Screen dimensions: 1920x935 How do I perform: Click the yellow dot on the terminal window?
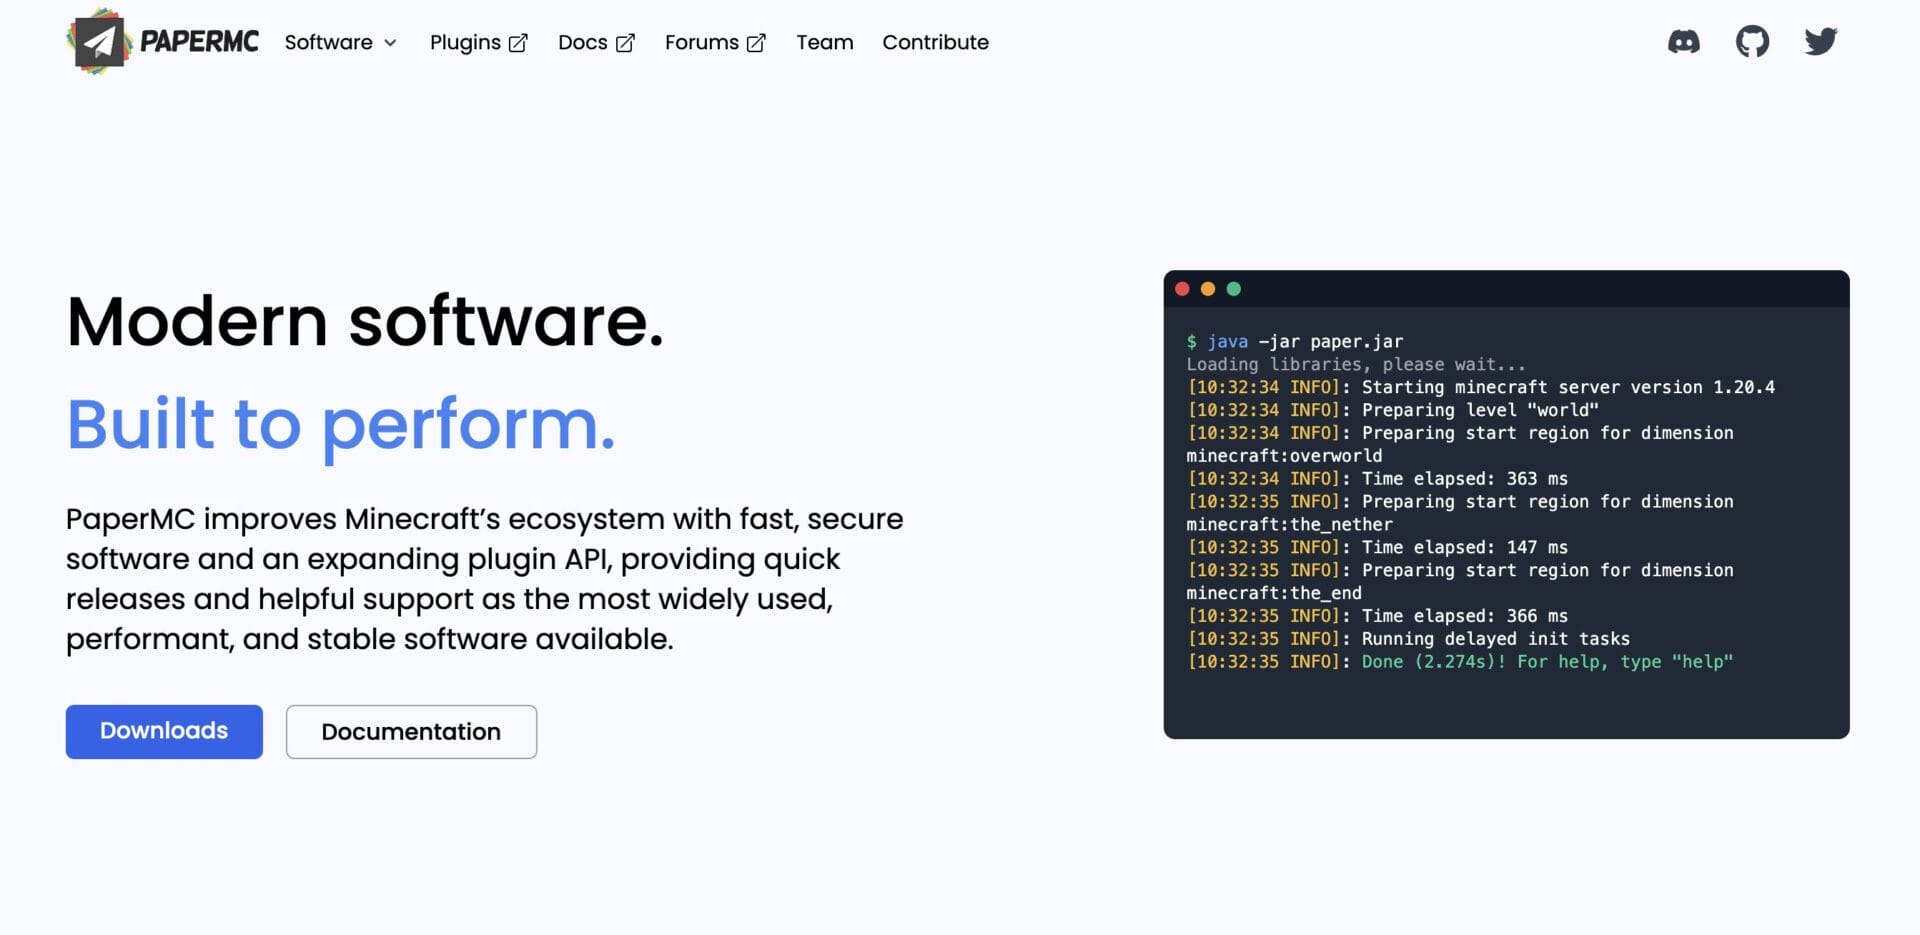pos(1208,289)
